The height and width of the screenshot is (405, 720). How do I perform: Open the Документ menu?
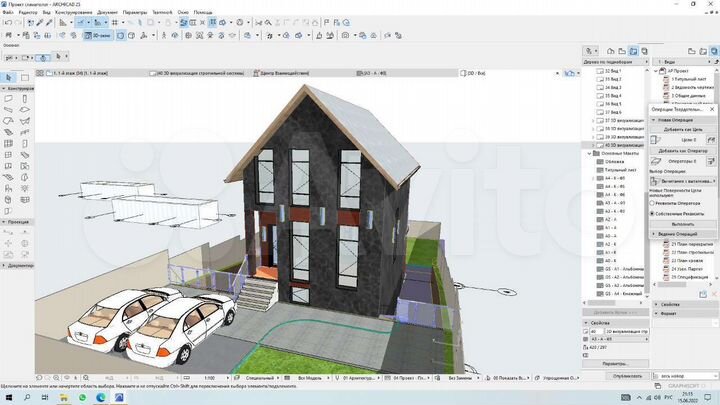pos(105,11)
